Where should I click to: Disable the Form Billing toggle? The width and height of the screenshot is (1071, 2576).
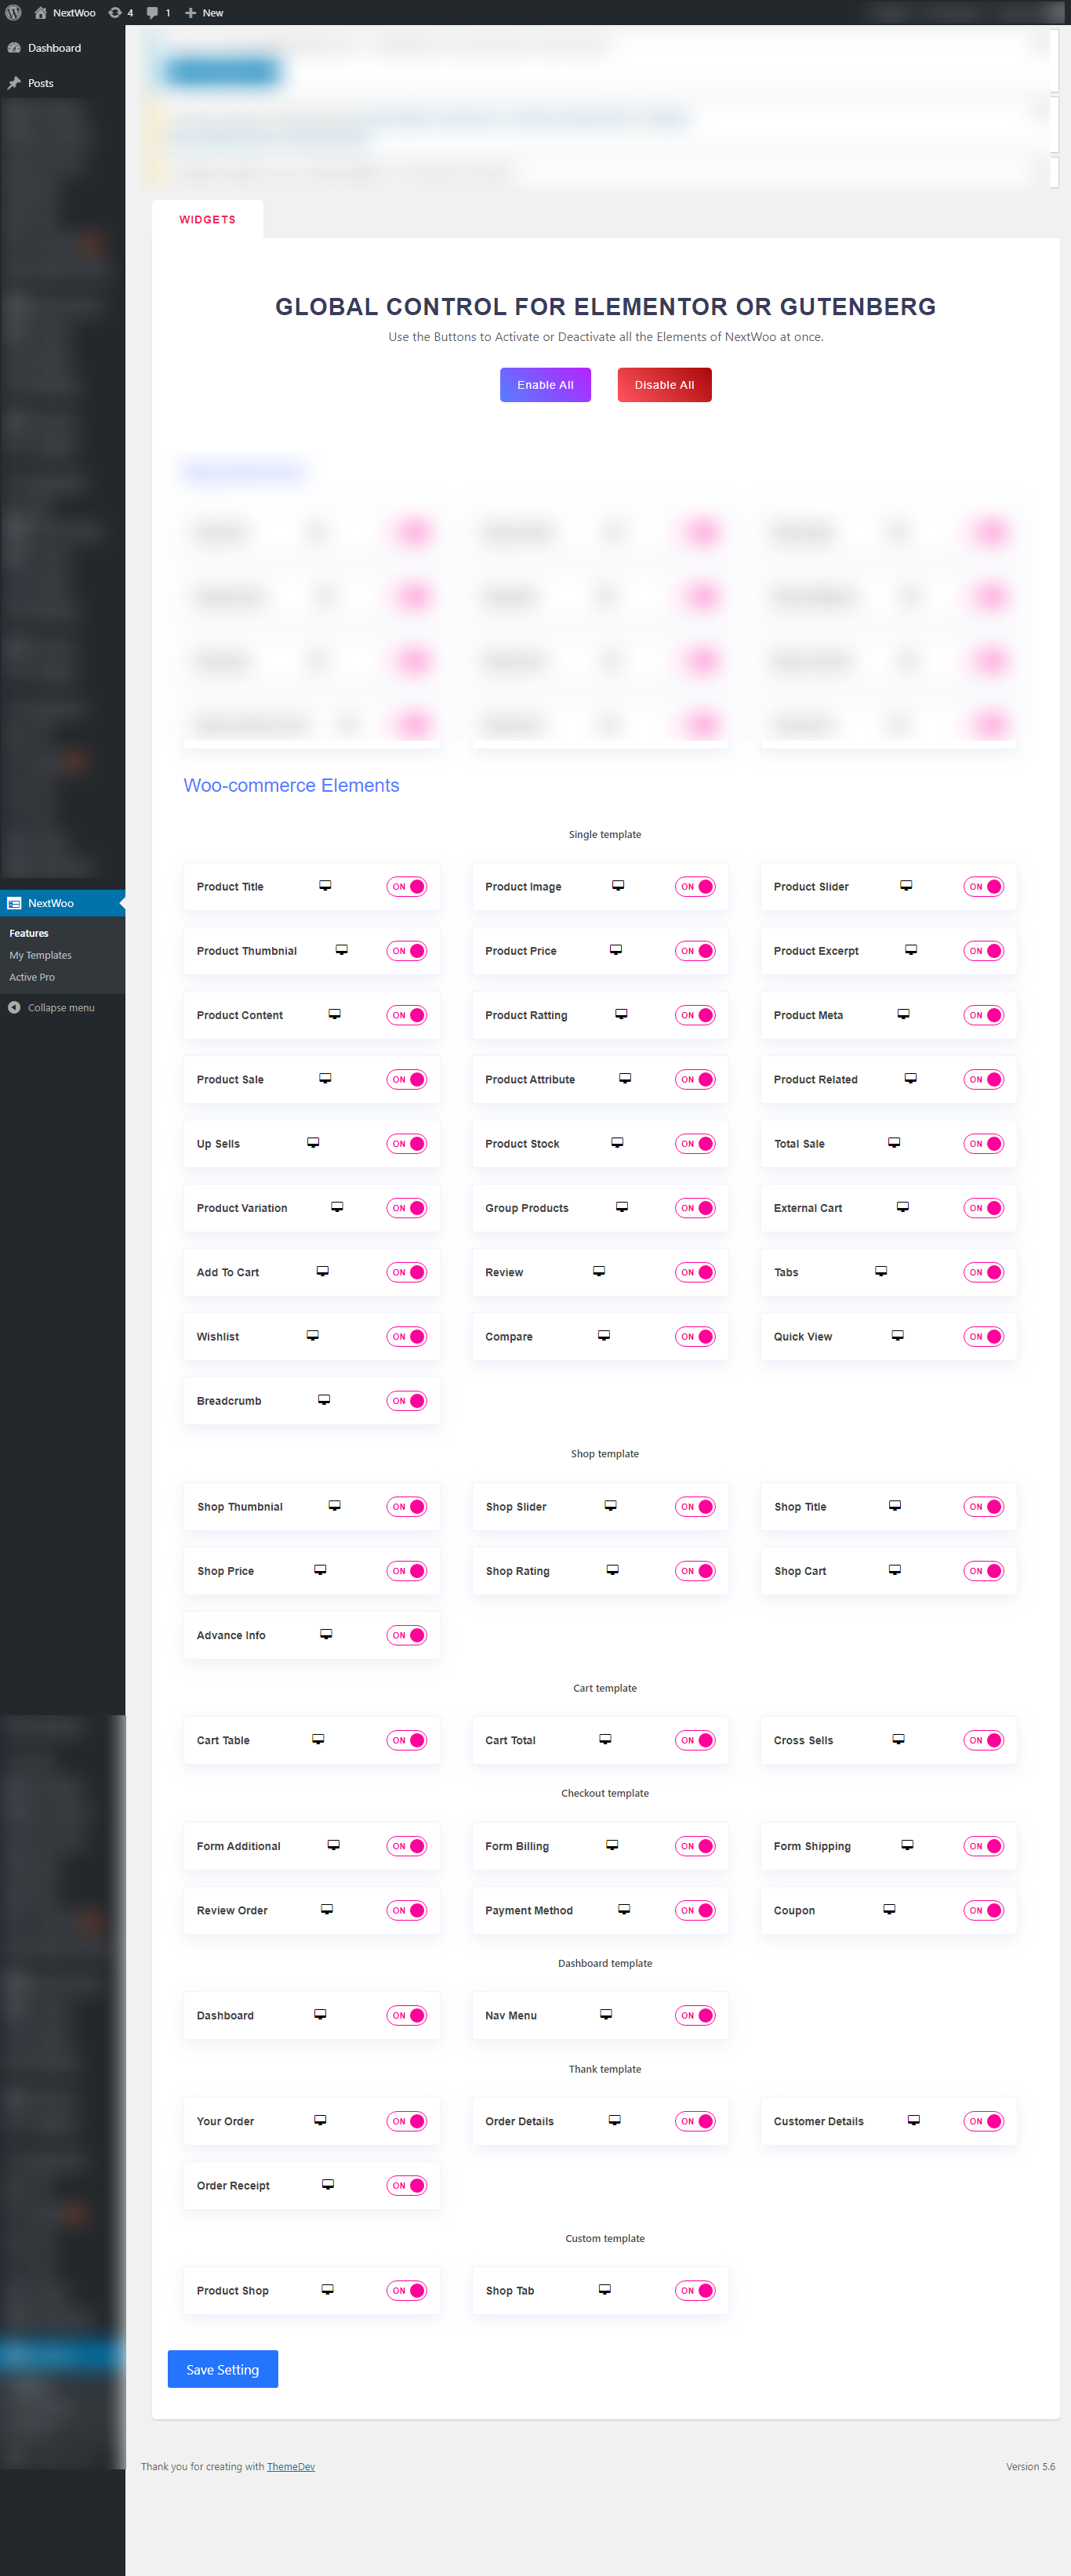click(695, 1846)
